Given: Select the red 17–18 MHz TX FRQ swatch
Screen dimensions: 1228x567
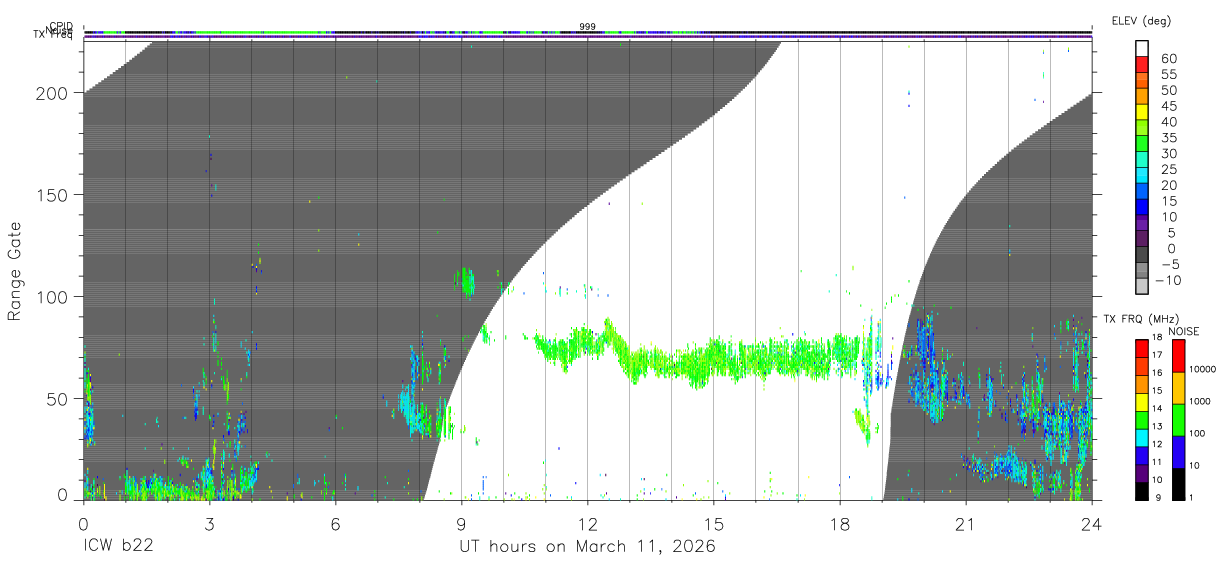Looking at the screenshot, I should click(1142, 349).
